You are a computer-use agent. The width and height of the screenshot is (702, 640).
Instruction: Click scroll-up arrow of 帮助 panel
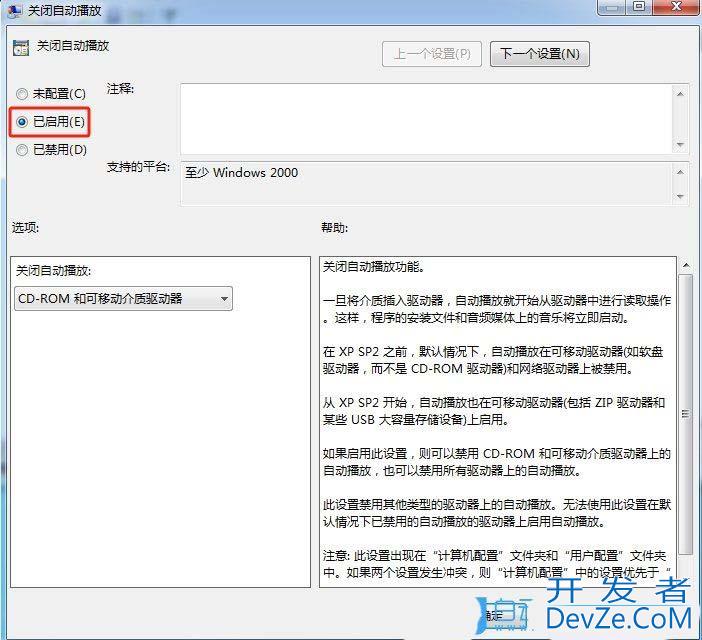click(x=685, y=265)
